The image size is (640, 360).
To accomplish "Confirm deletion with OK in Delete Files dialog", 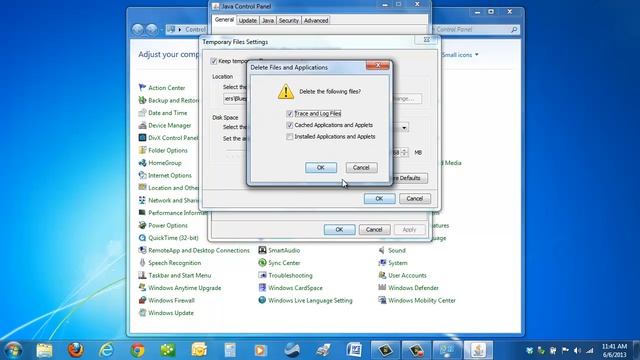I will click(321, 167).
